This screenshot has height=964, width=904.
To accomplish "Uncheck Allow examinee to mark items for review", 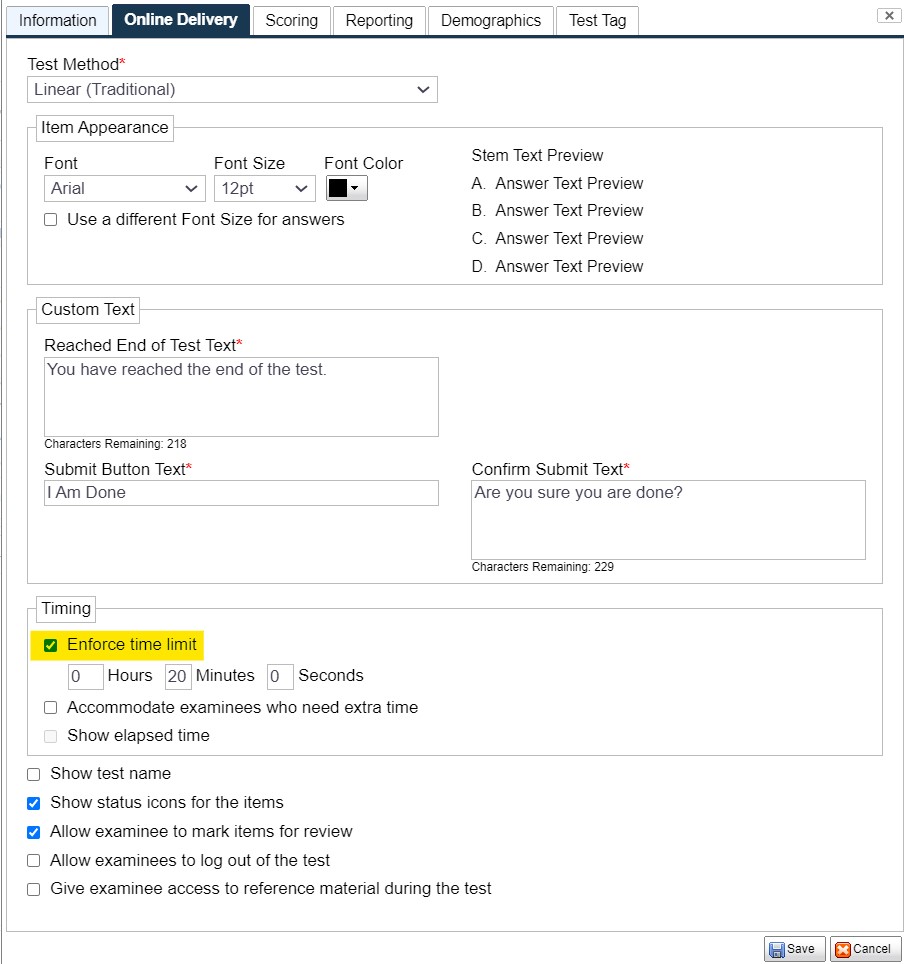I will [34, 832].
